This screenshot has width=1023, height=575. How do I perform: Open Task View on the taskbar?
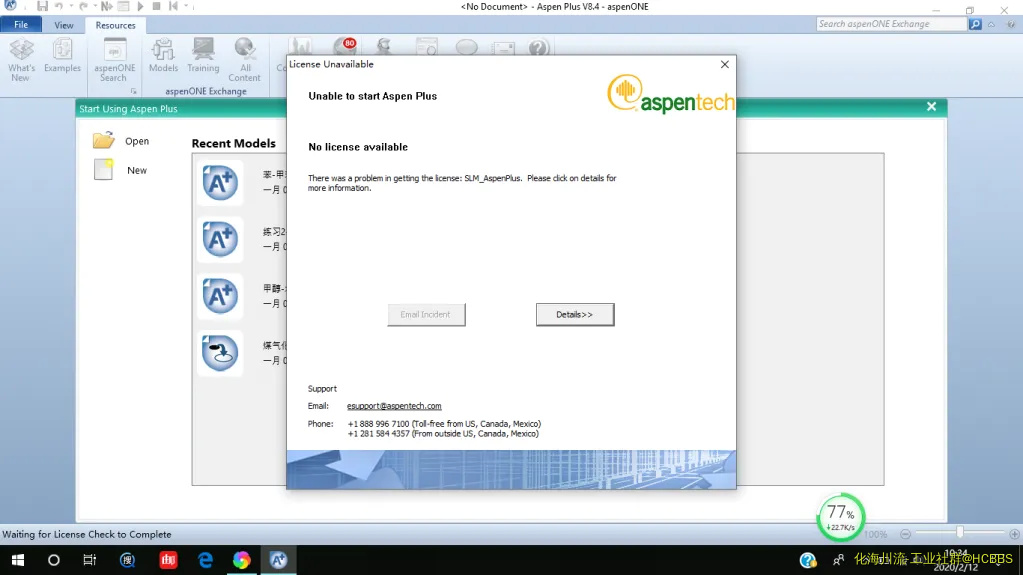(x=89, y=560)
